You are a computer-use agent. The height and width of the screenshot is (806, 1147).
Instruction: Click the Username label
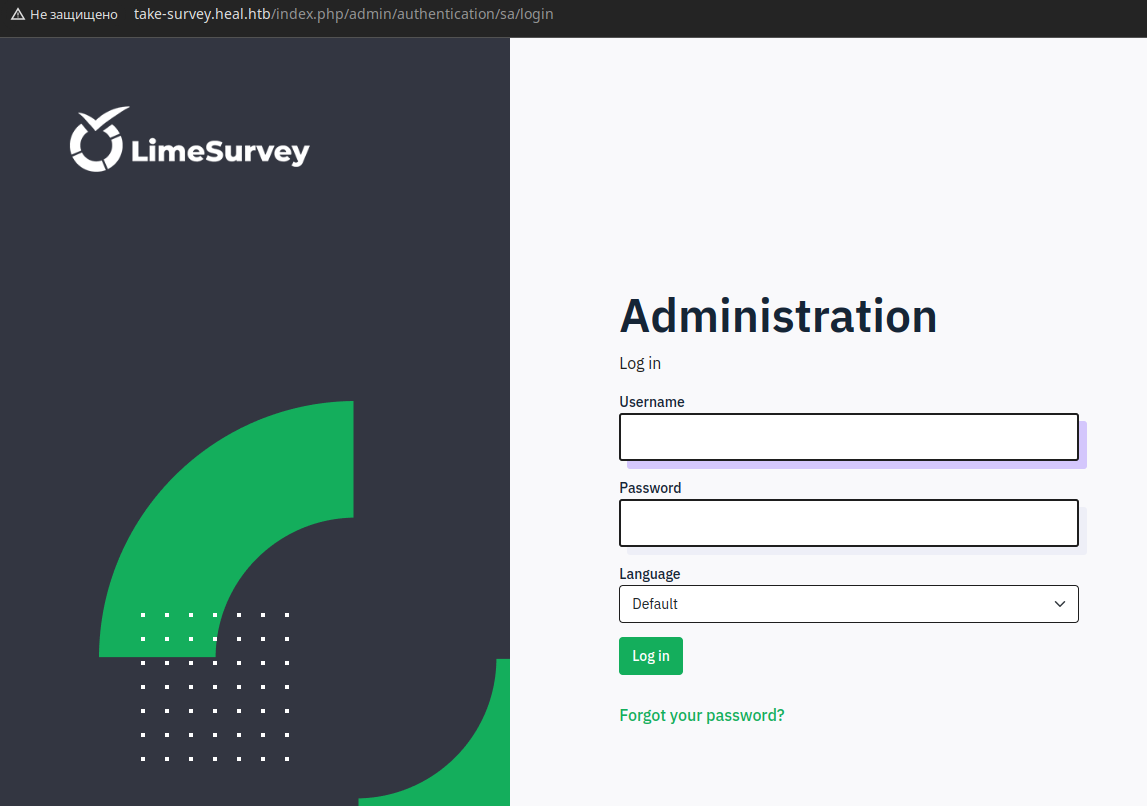(x=652, y=402)
